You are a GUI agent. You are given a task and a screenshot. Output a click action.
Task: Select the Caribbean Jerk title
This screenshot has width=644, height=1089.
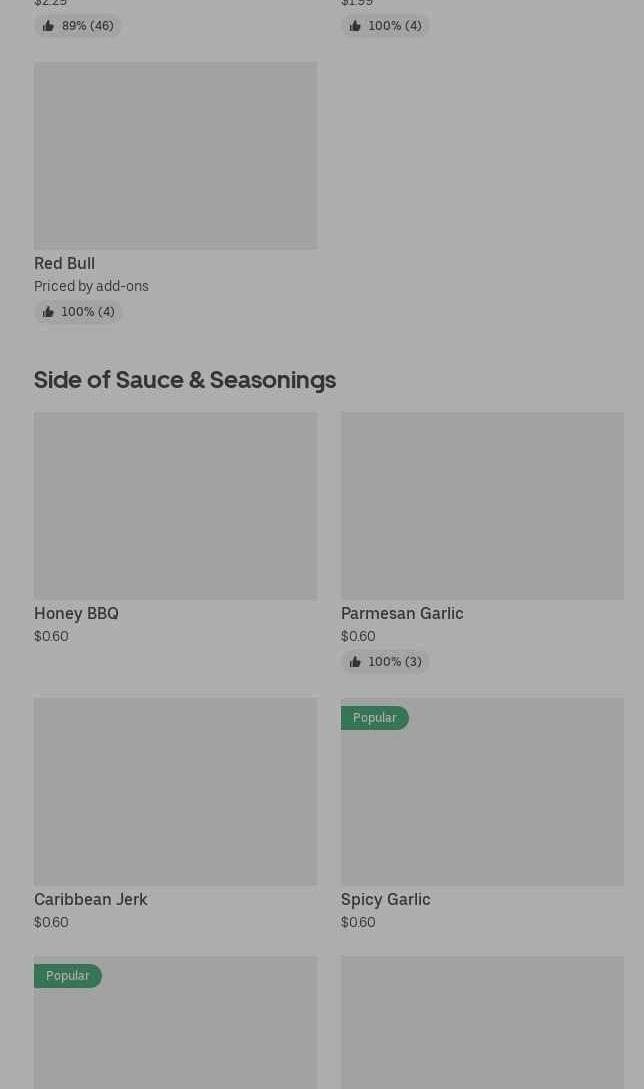90,899
